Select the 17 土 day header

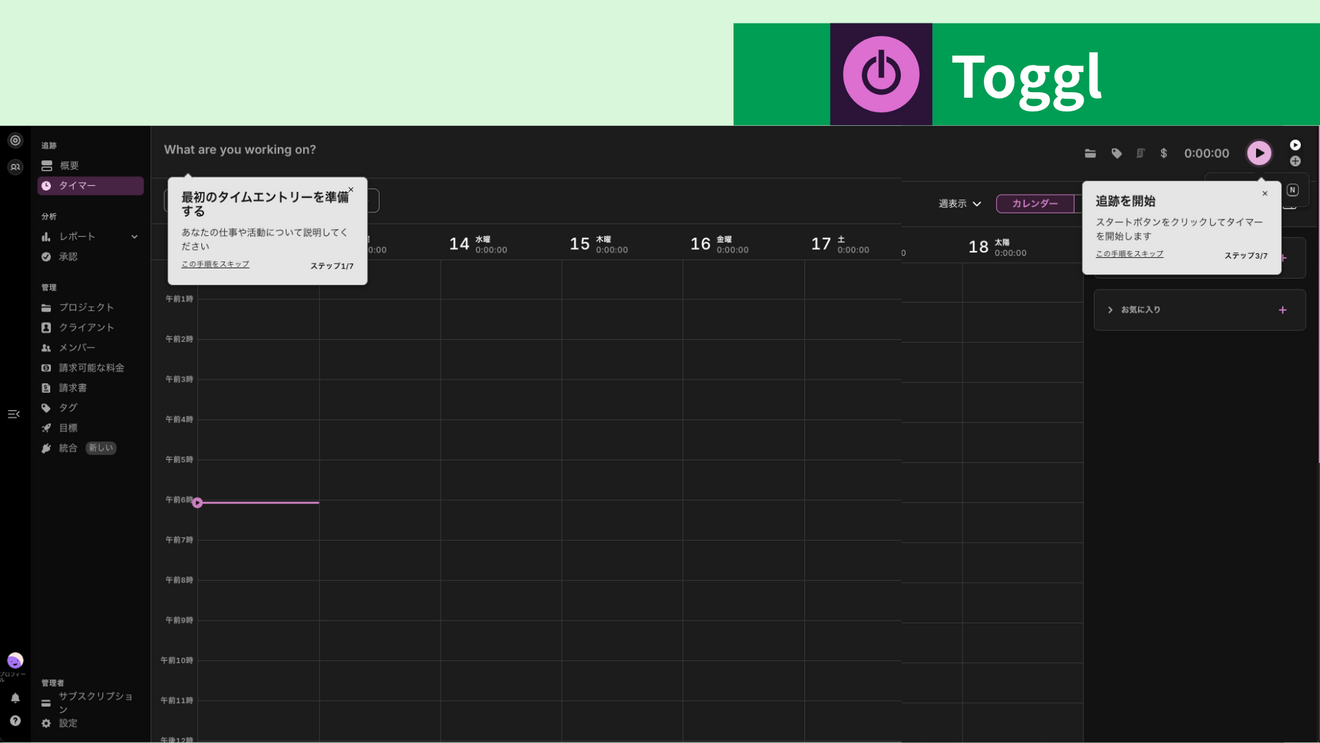coord(840,244)
